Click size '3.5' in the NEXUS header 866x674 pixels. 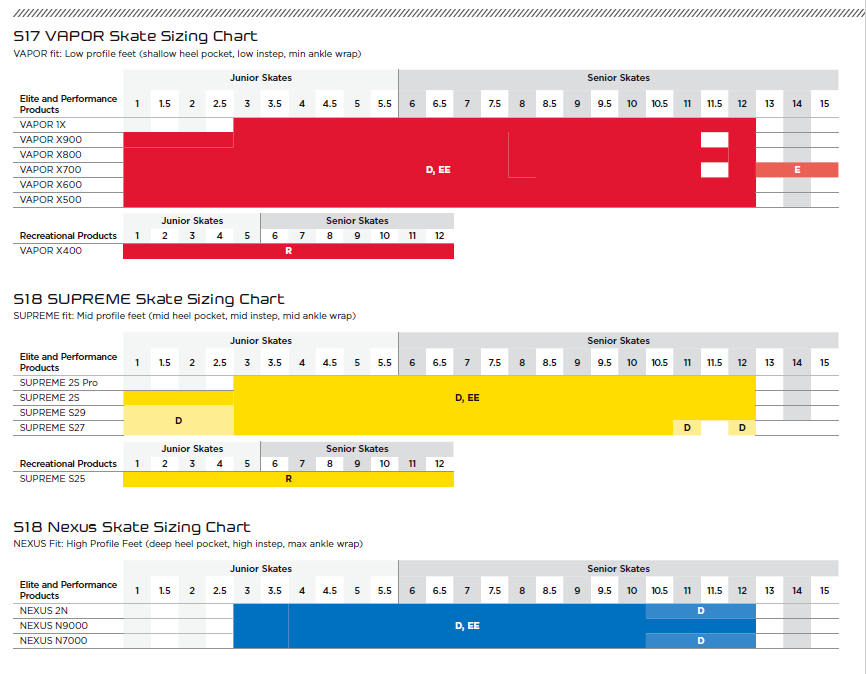coord(274,591)
